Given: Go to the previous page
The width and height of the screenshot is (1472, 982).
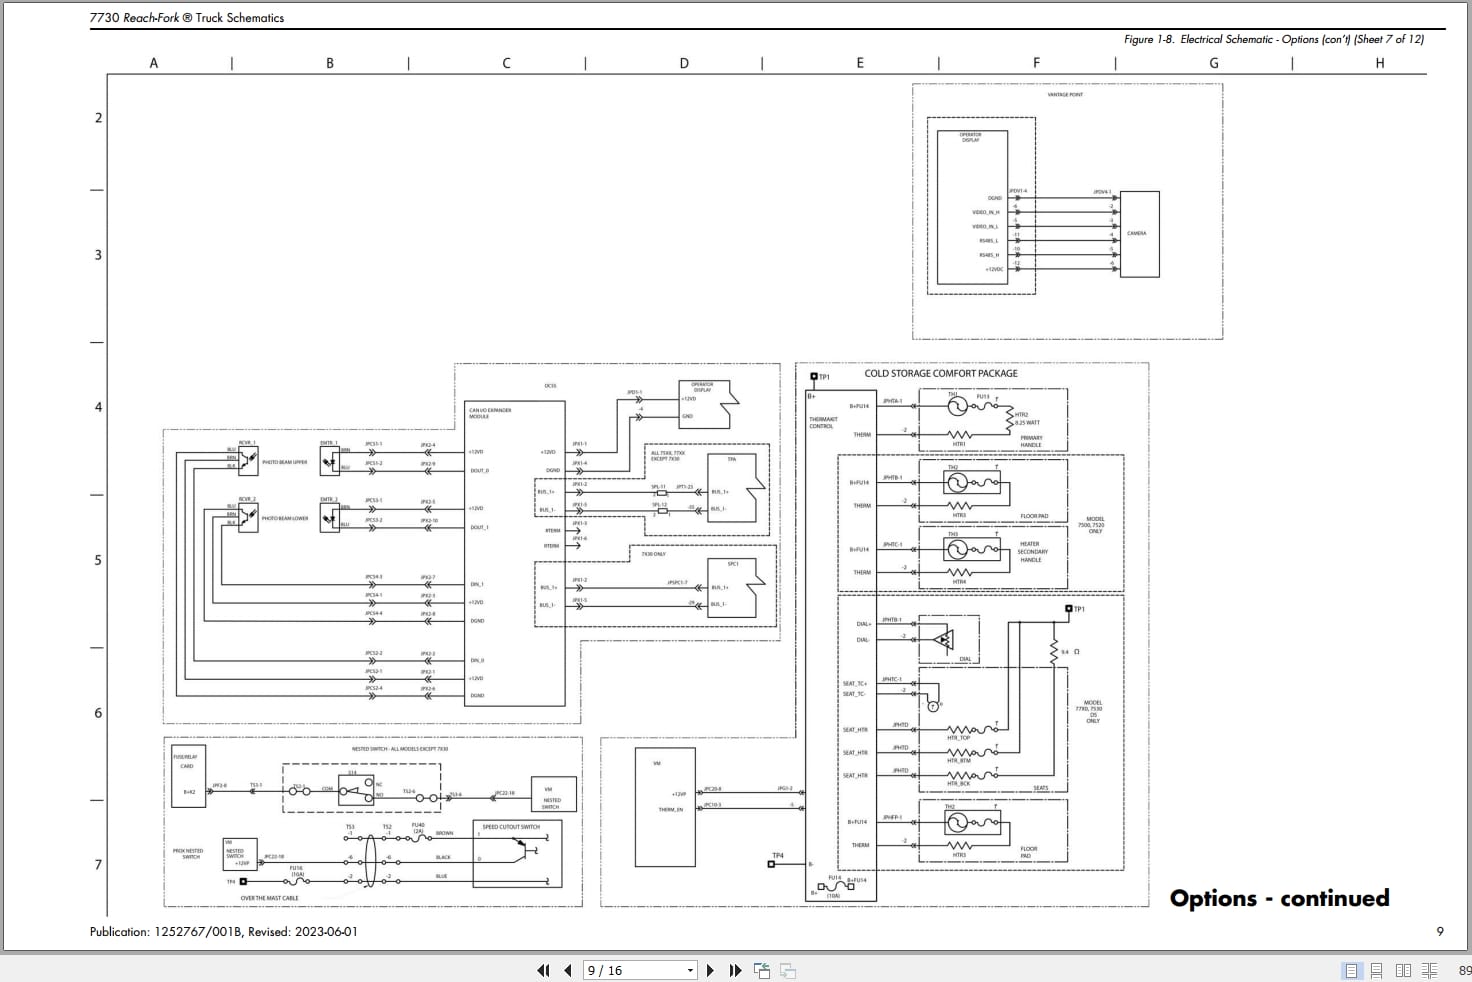Looking at the screenshot, I should (x=568, y=970).
